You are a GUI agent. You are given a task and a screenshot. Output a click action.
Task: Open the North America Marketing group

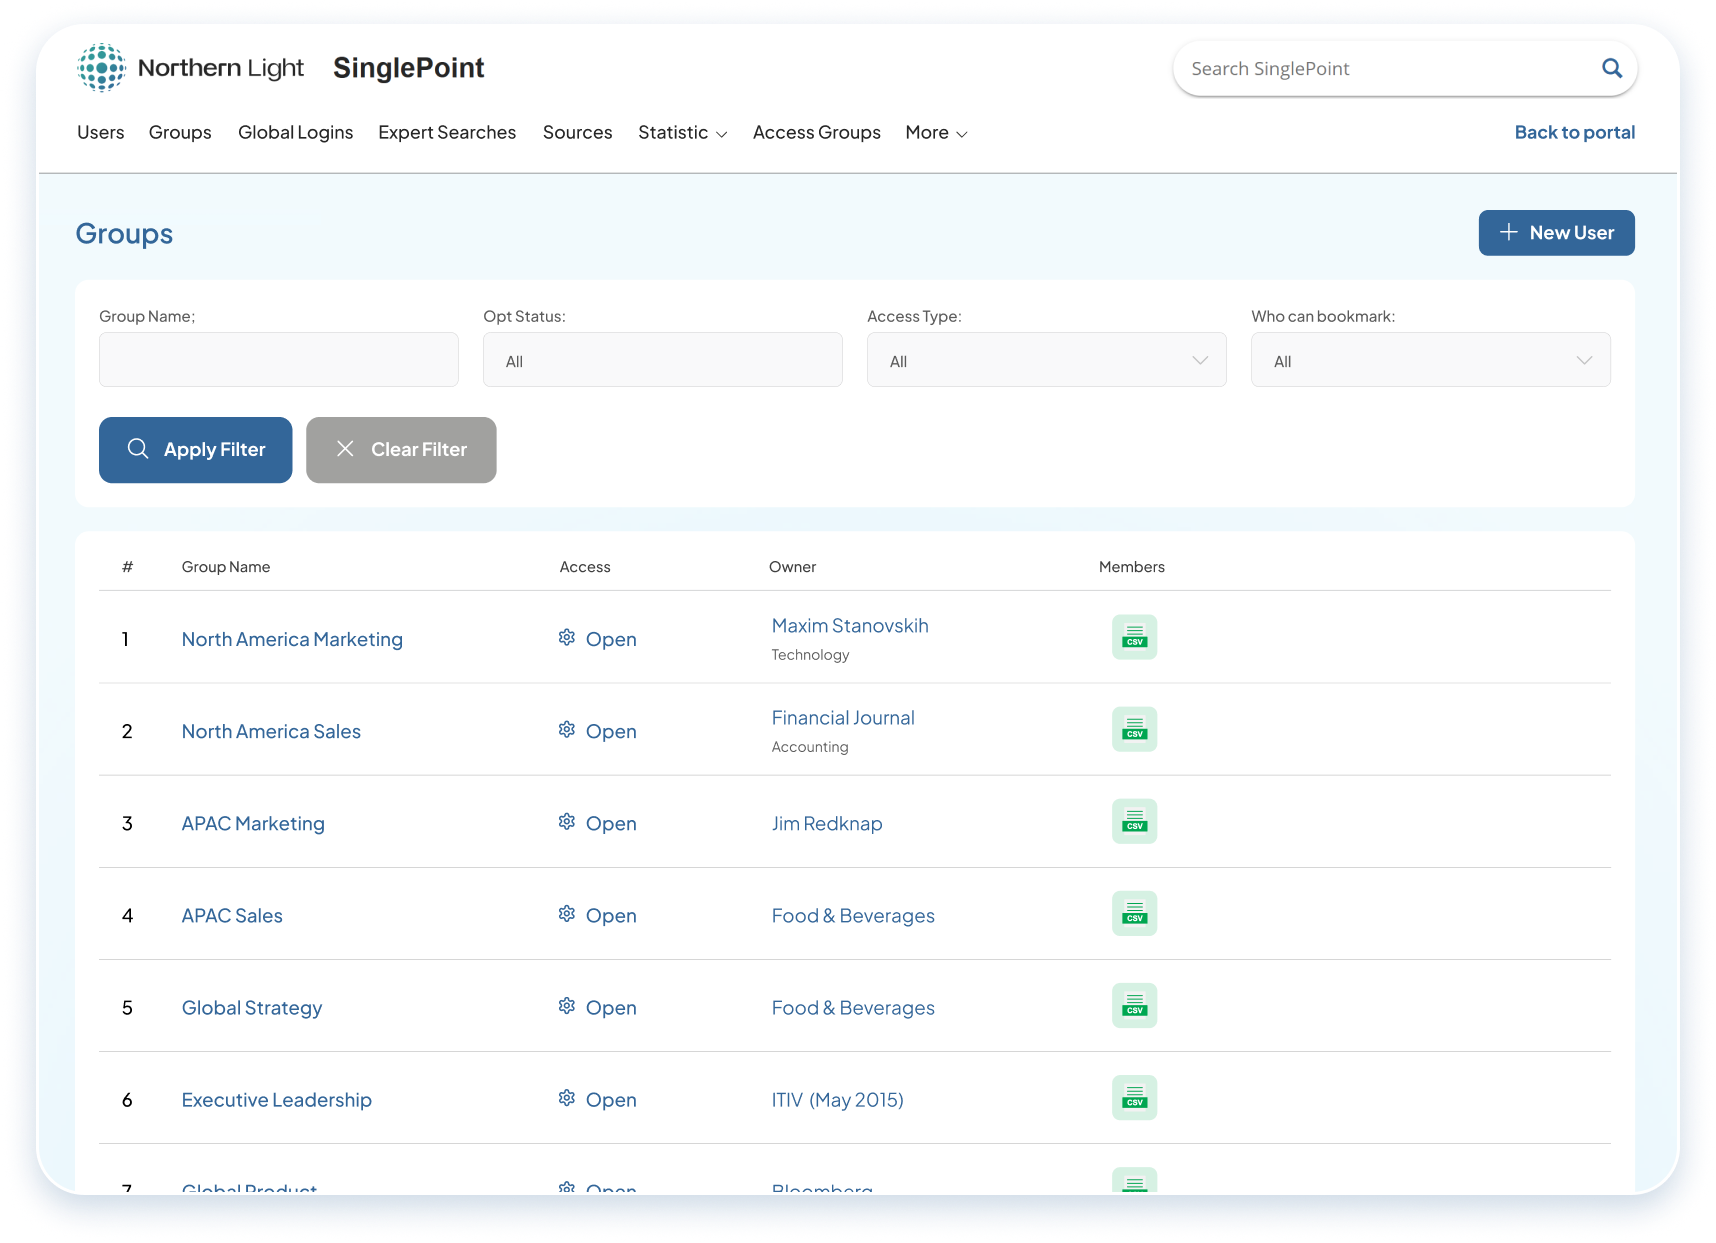(292, 639)
